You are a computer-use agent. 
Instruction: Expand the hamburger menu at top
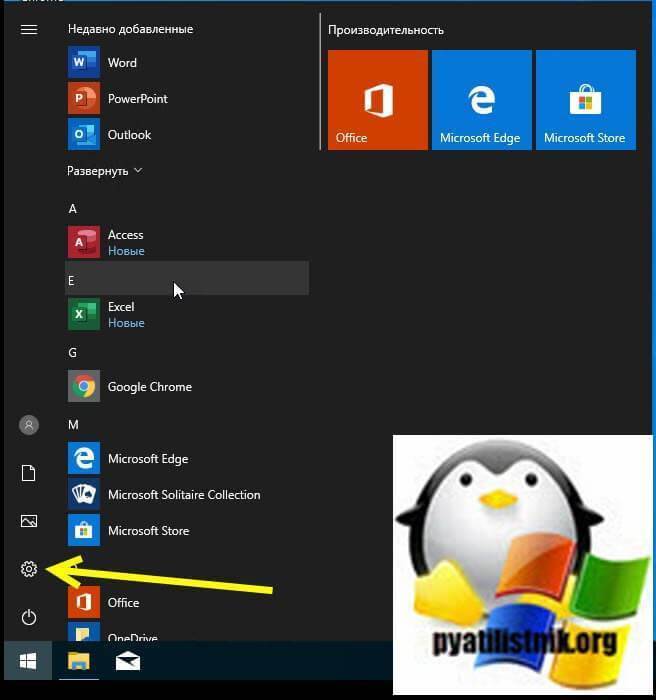(x=29, y=29)
